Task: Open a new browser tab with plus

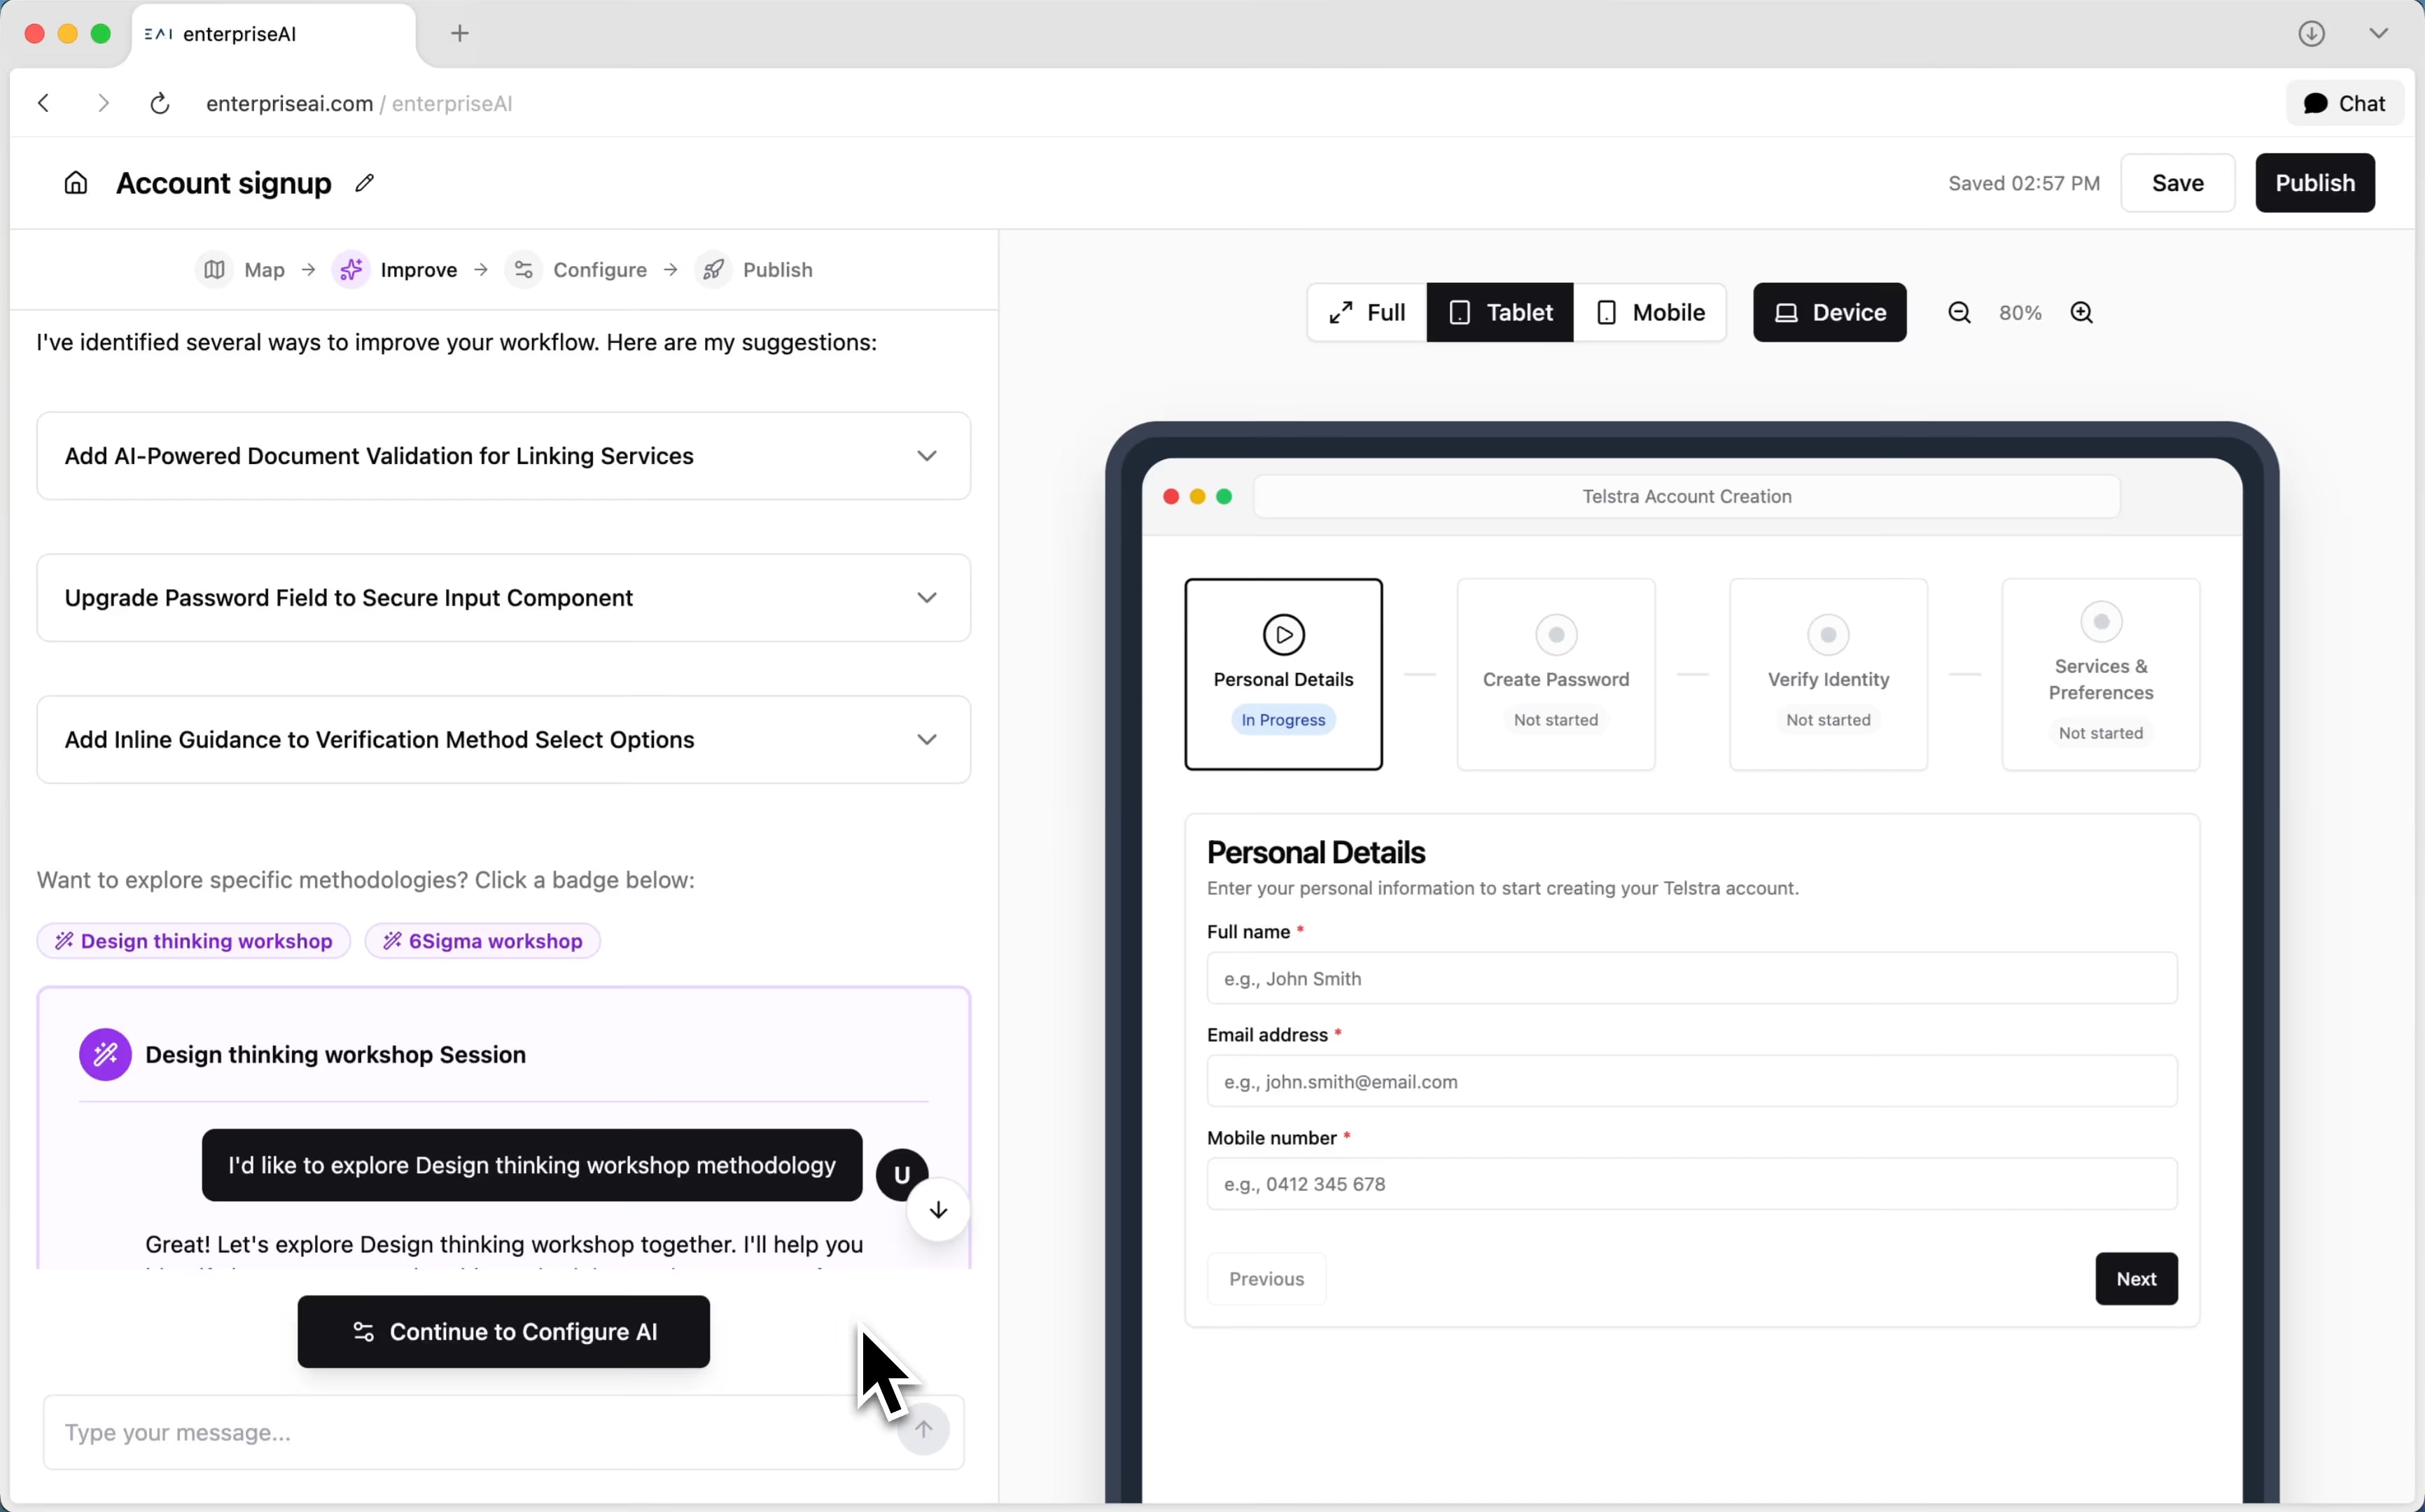Action: tap(460, 33)
